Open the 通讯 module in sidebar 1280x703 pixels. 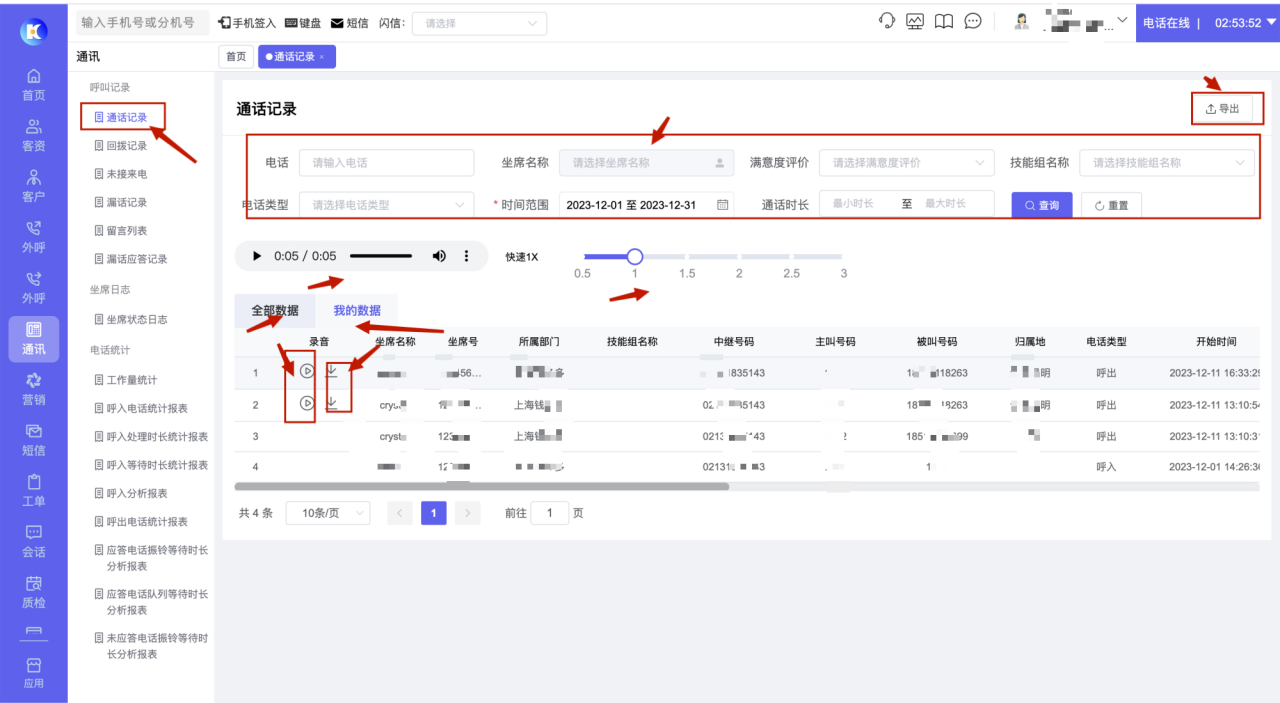click(x=34, y=338)
